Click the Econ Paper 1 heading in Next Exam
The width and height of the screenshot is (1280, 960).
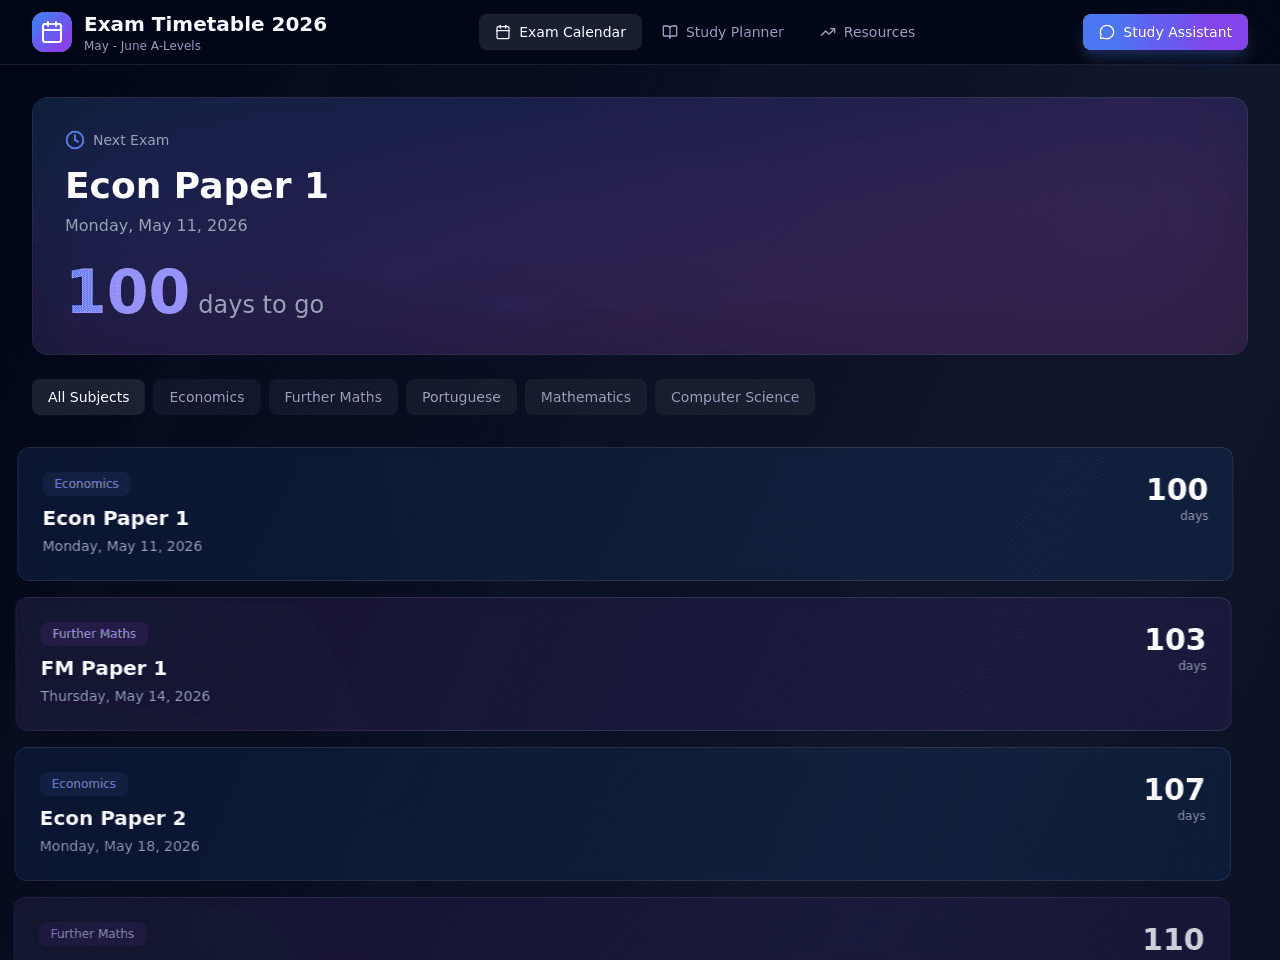196,186
